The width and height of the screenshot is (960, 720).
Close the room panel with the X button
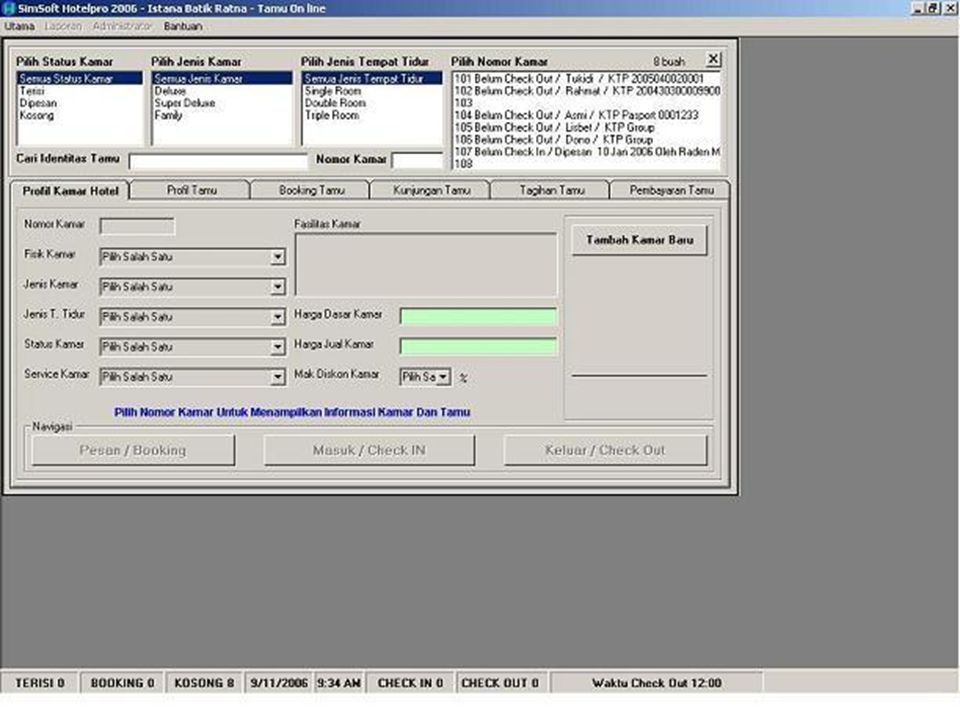point(713,59)
